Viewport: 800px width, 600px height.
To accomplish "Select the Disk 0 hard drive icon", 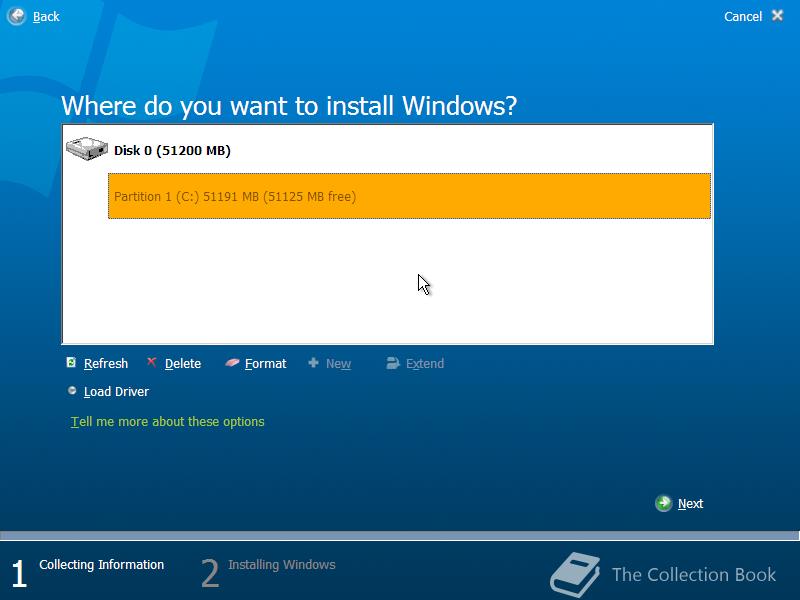I will pos(87,148).
